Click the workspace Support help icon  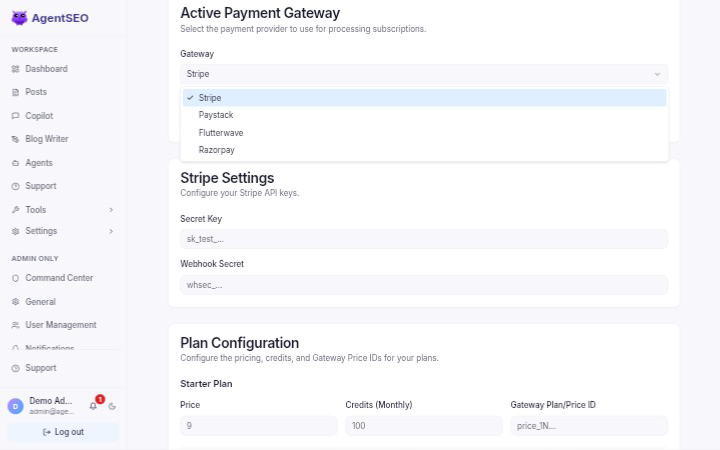16,186
